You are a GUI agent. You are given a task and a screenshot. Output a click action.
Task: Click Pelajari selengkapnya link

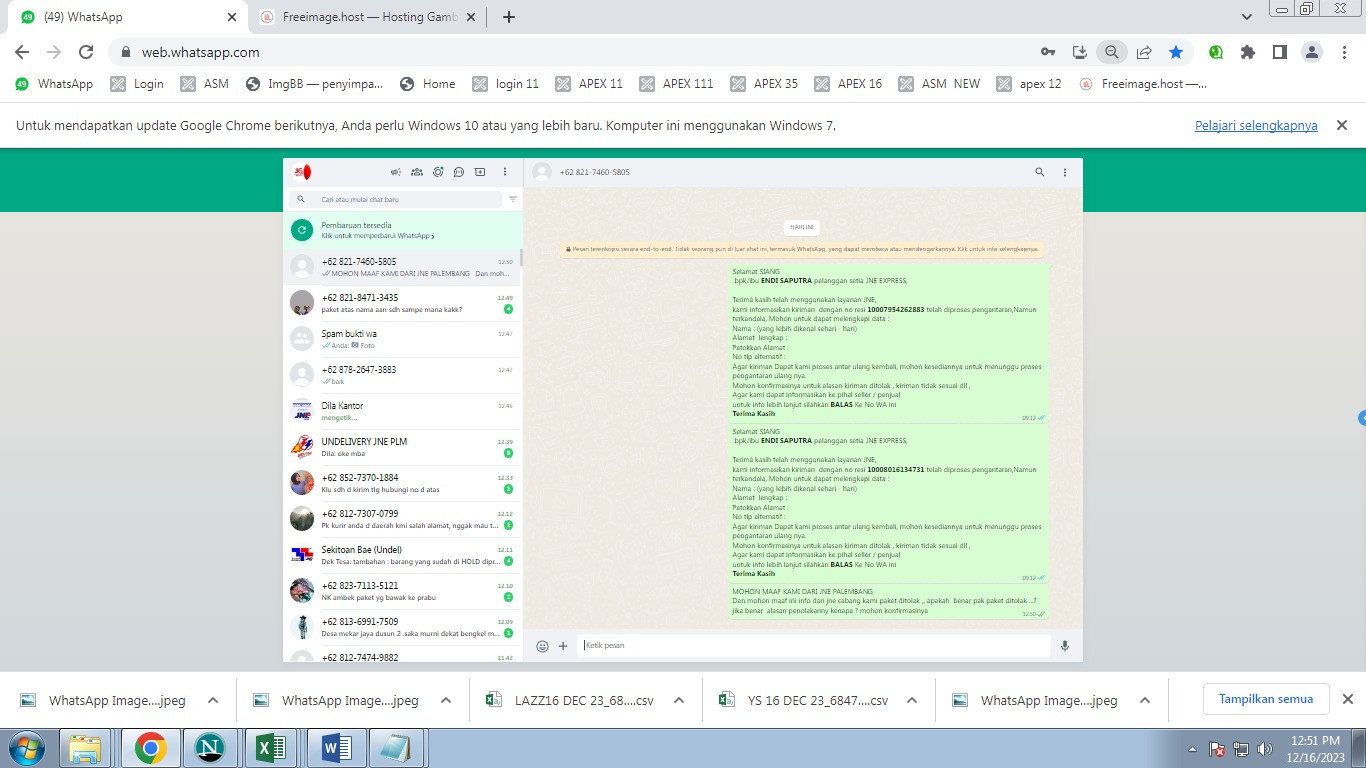[1256, 126]
